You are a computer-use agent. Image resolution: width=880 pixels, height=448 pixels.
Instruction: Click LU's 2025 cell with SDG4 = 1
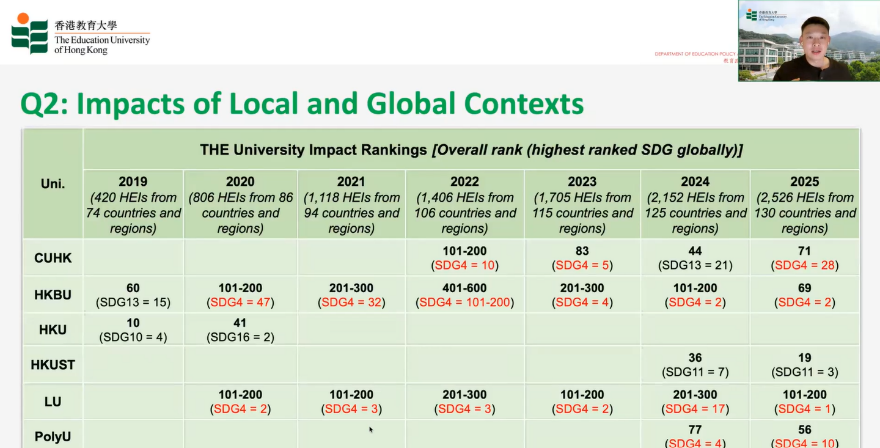pos(804,401)
